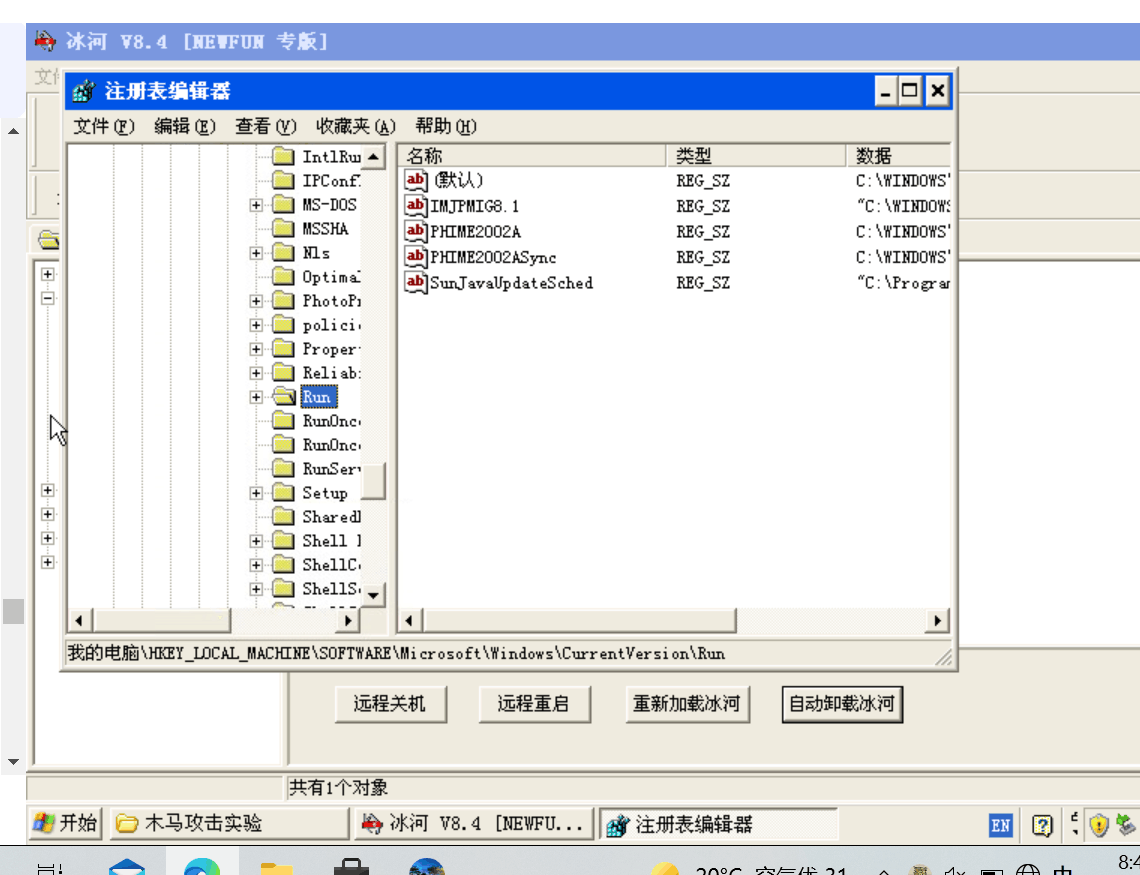Select the Reliab key label in tree
Screen dimensions: 1140x875
coord(331,374)
